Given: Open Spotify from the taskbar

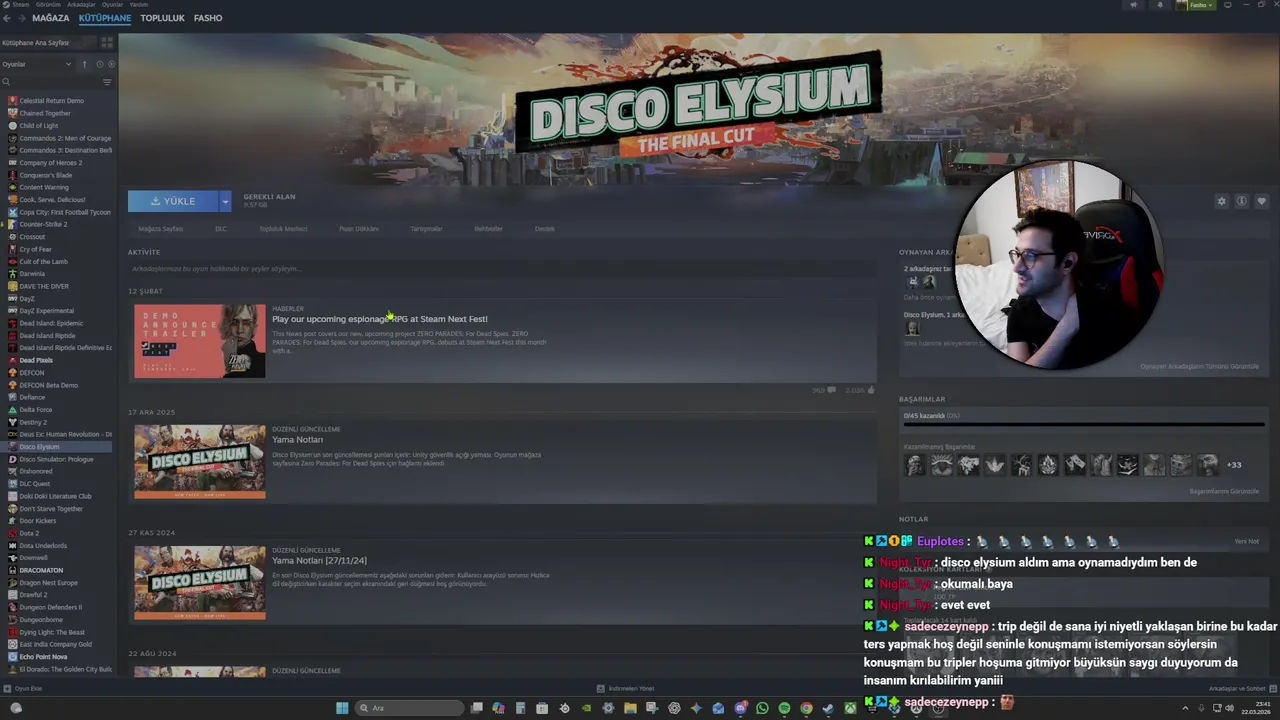Looking at the screenshot, I should click(x=784, y=708).
